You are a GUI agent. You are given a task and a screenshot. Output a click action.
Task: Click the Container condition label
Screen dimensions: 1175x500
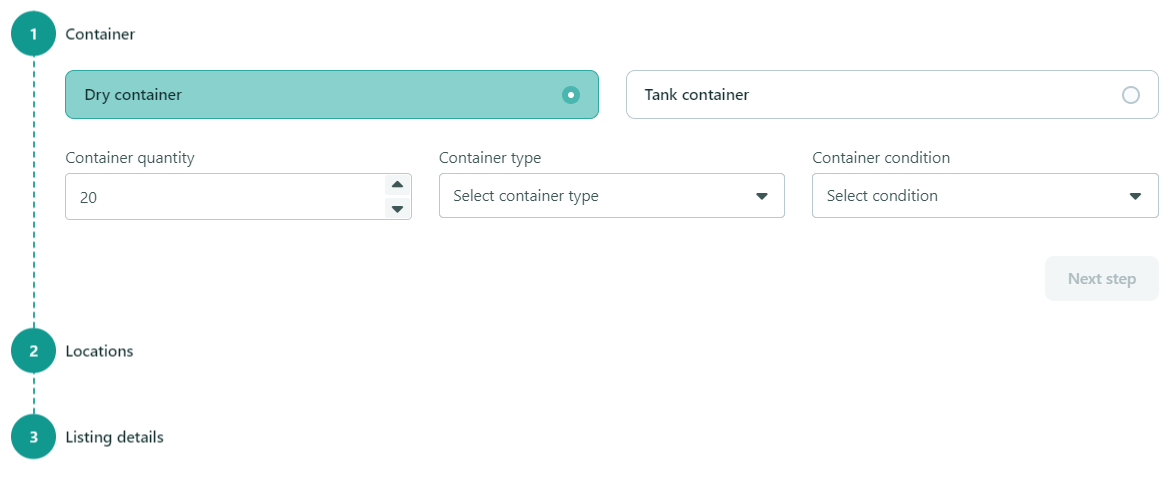pyautogui.click(x=881, y=158)
